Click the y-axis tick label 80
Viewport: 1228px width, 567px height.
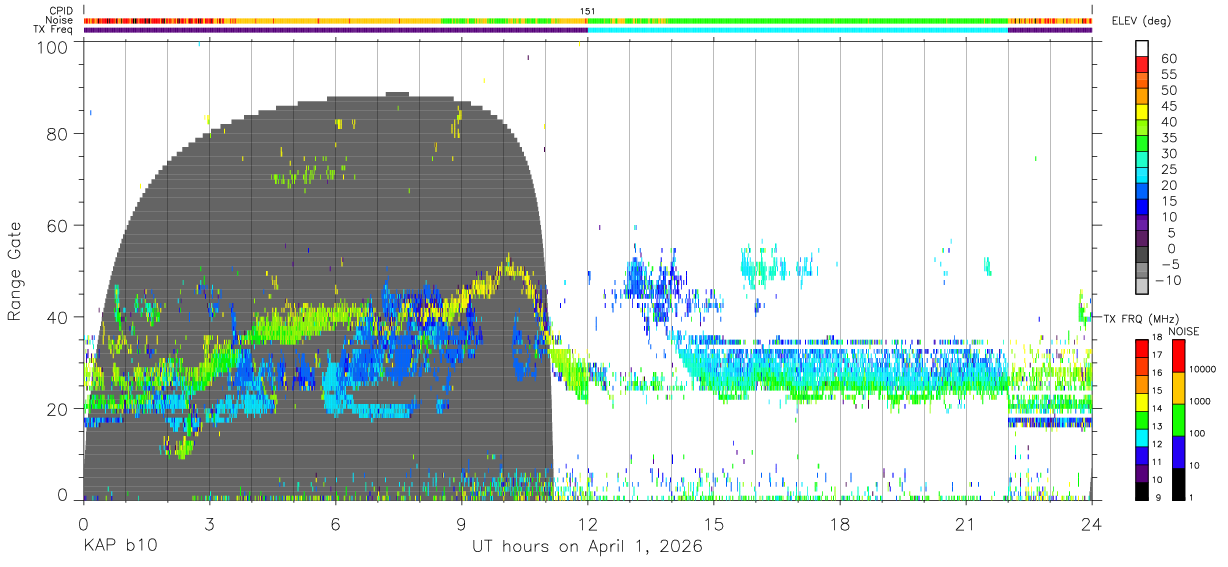pyautogui.click(x=59, y=133)
